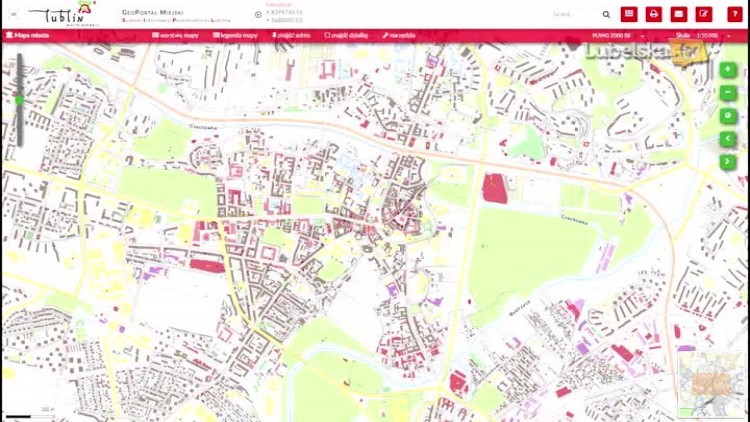The image size is (750, 422).
Task: Go to previous map view arrow
Action: (728, 139)
